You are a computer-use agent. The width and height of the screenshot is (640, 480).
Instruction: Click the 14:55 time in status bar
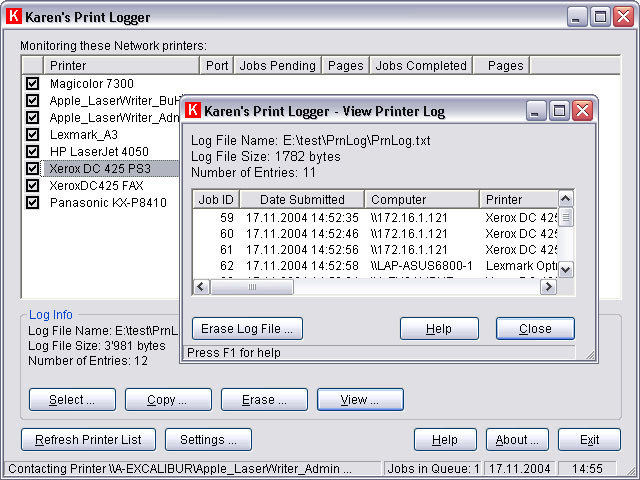point(587,469)
